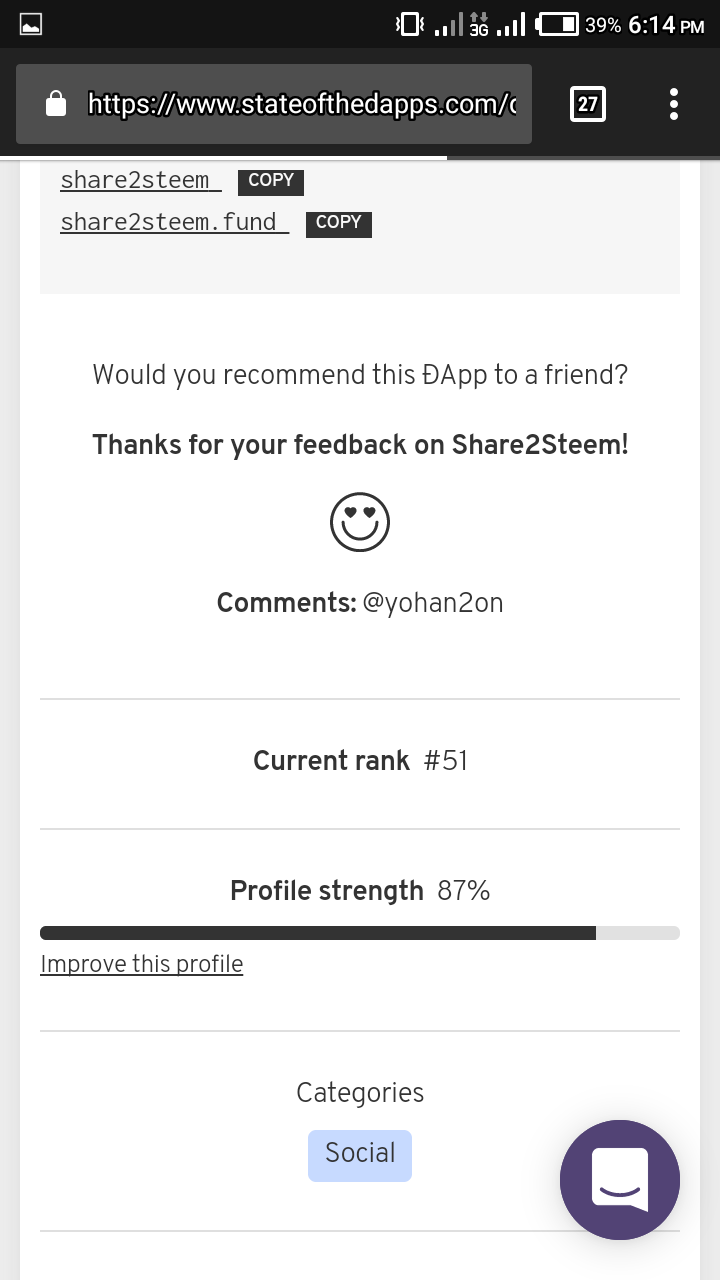Viewport: 720px width, 1280px height.
Task: Open the tab switcher showing 27 tabs
Action: pos(588,104)
